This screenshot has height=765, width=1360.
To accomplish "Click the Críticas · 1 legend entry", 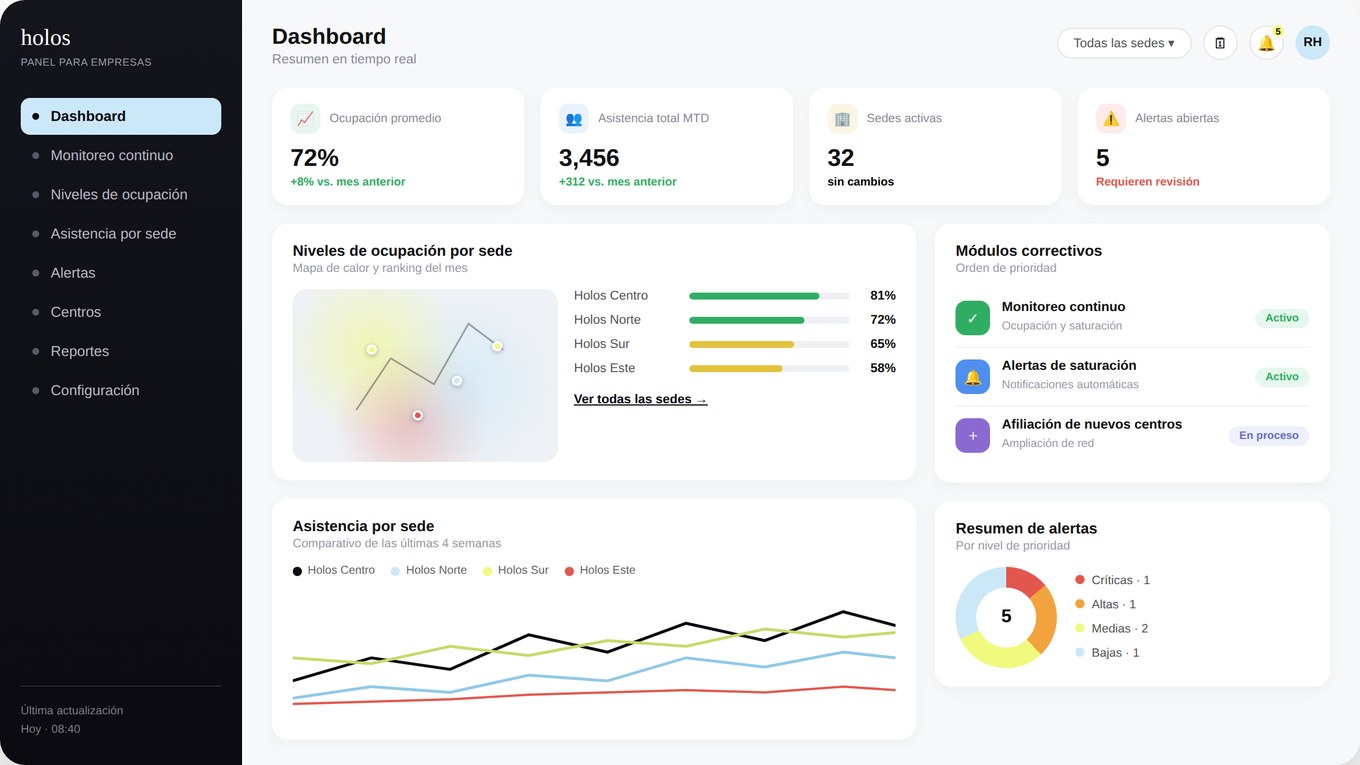I will pos(1113,580).
